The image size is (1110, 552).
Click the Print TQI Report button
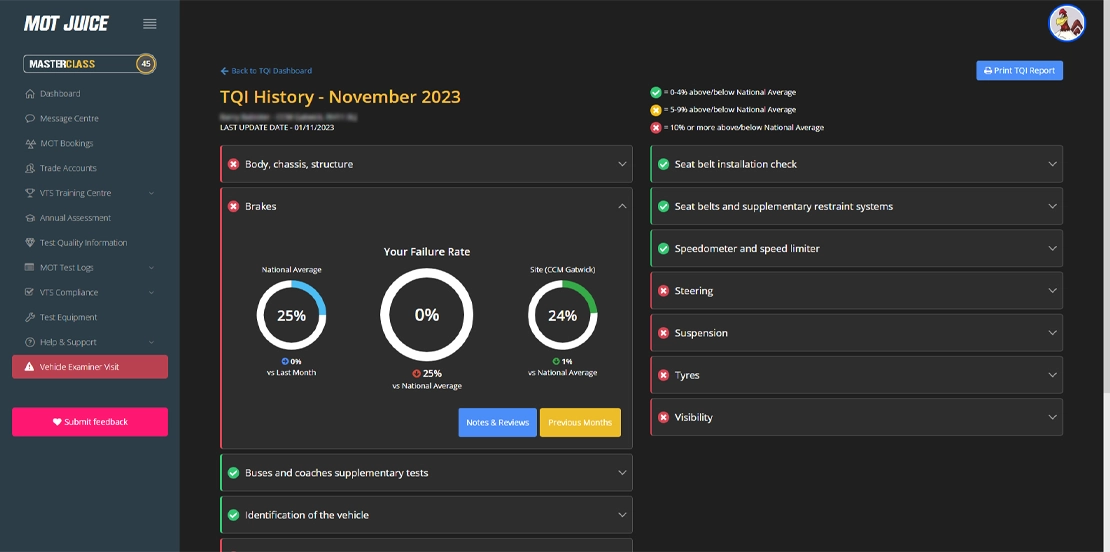pos(1019,70)
